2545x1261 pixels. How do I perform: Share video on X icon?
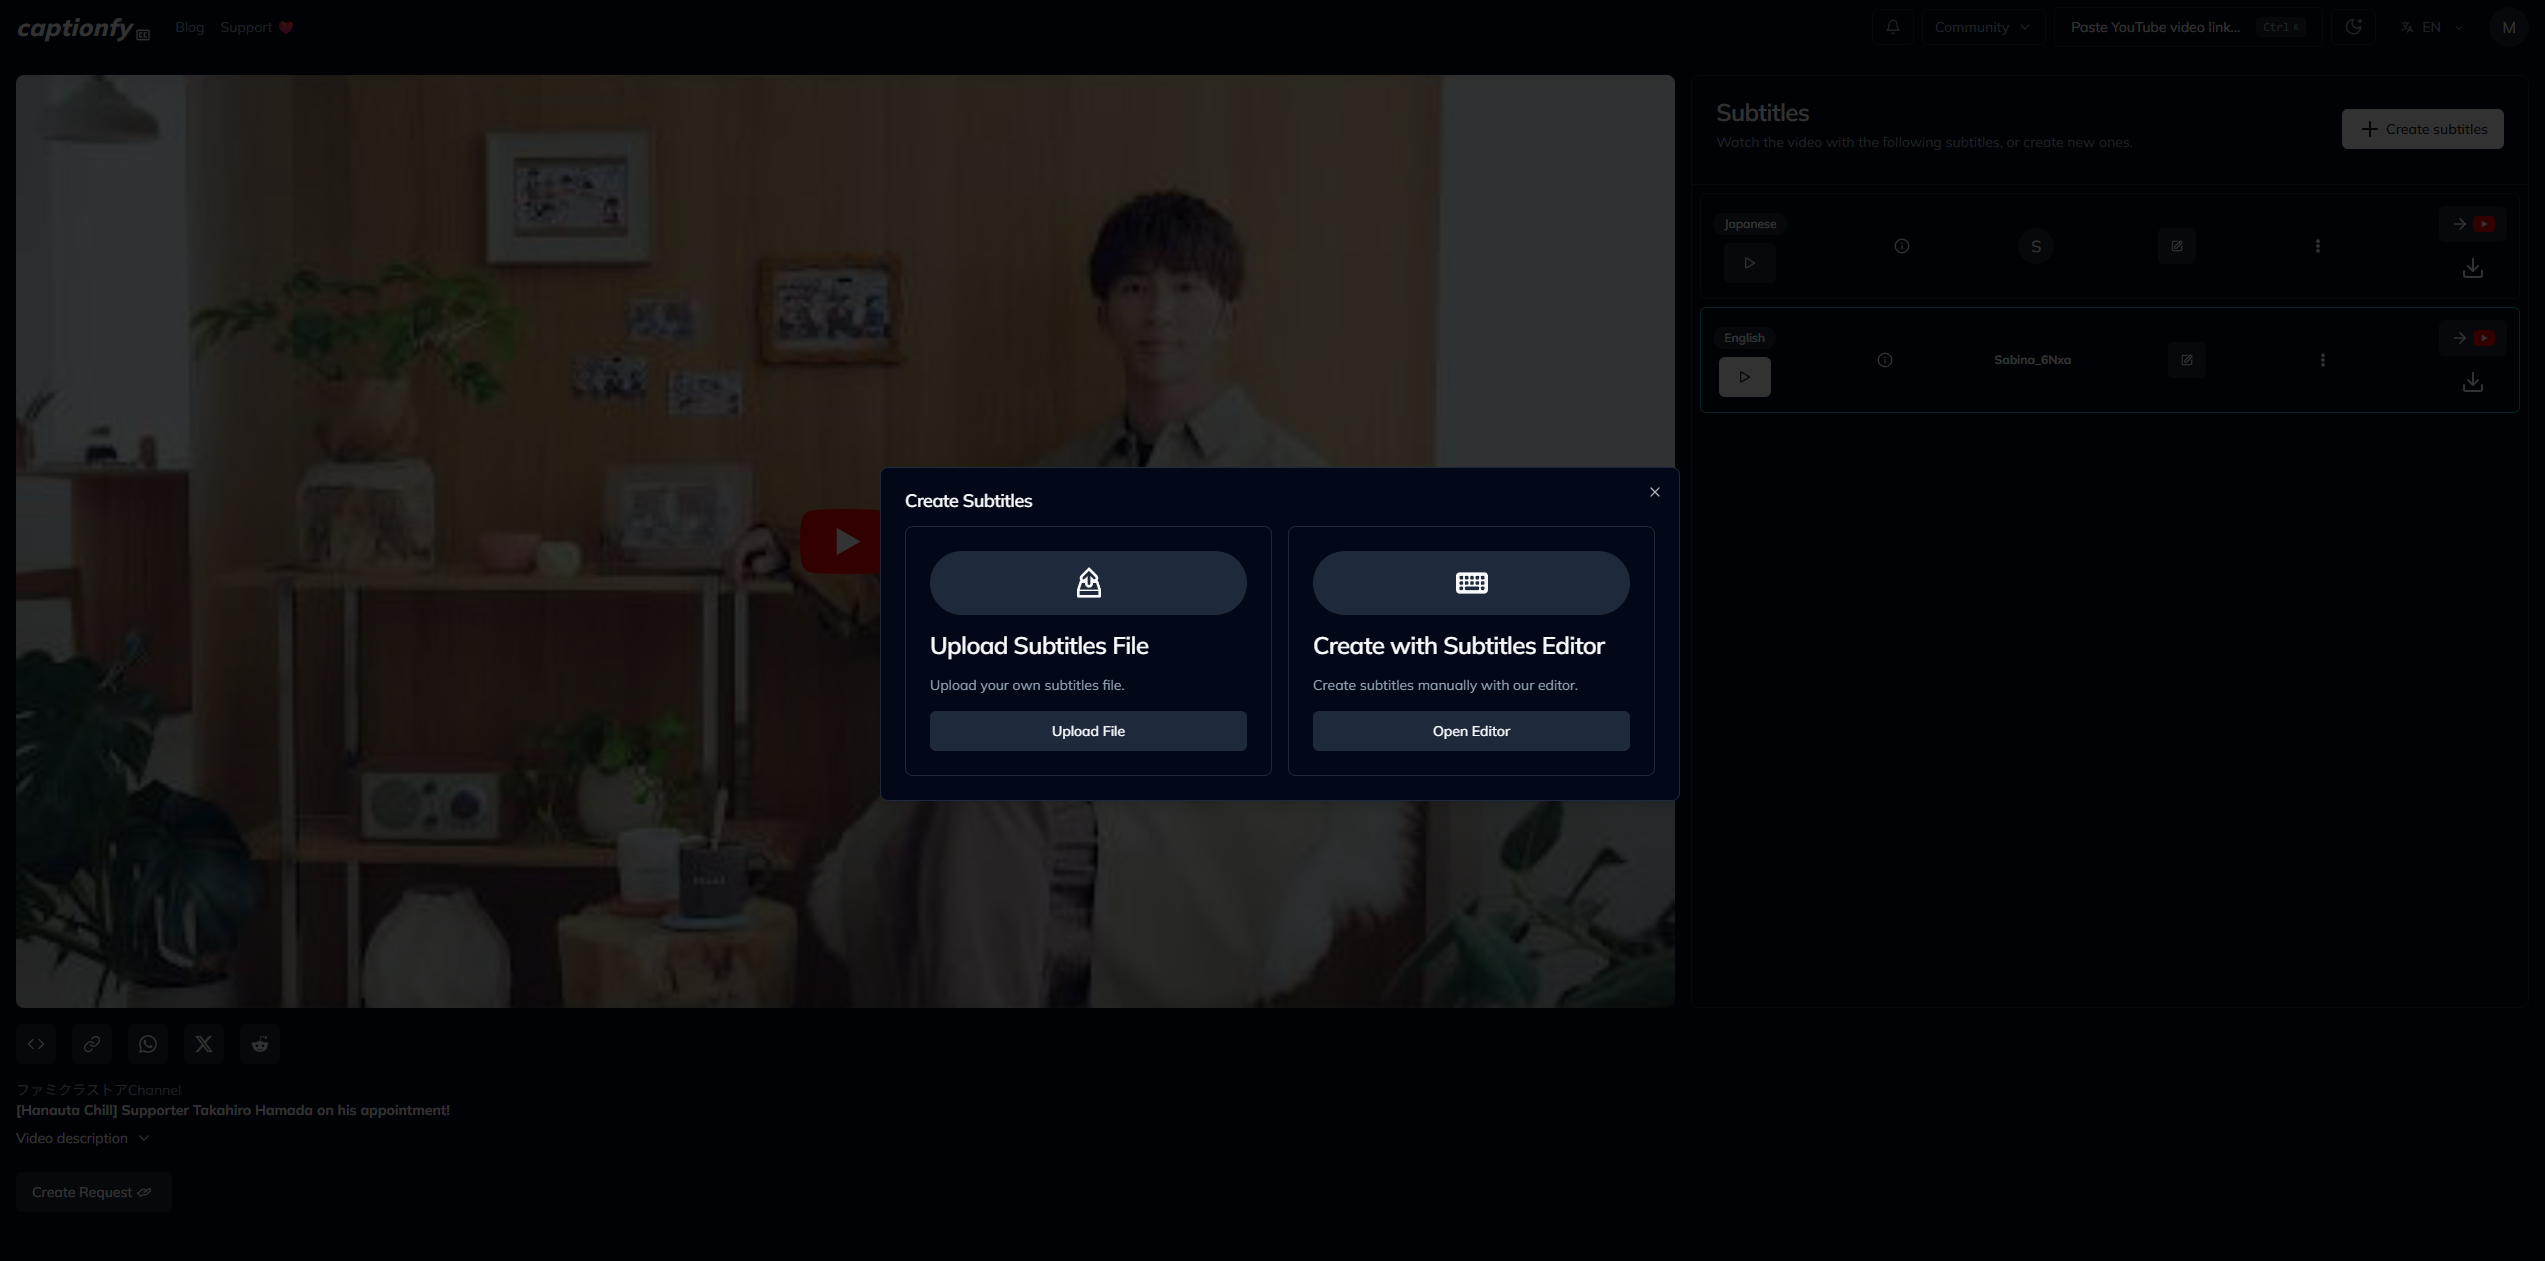click(204, 1044)
